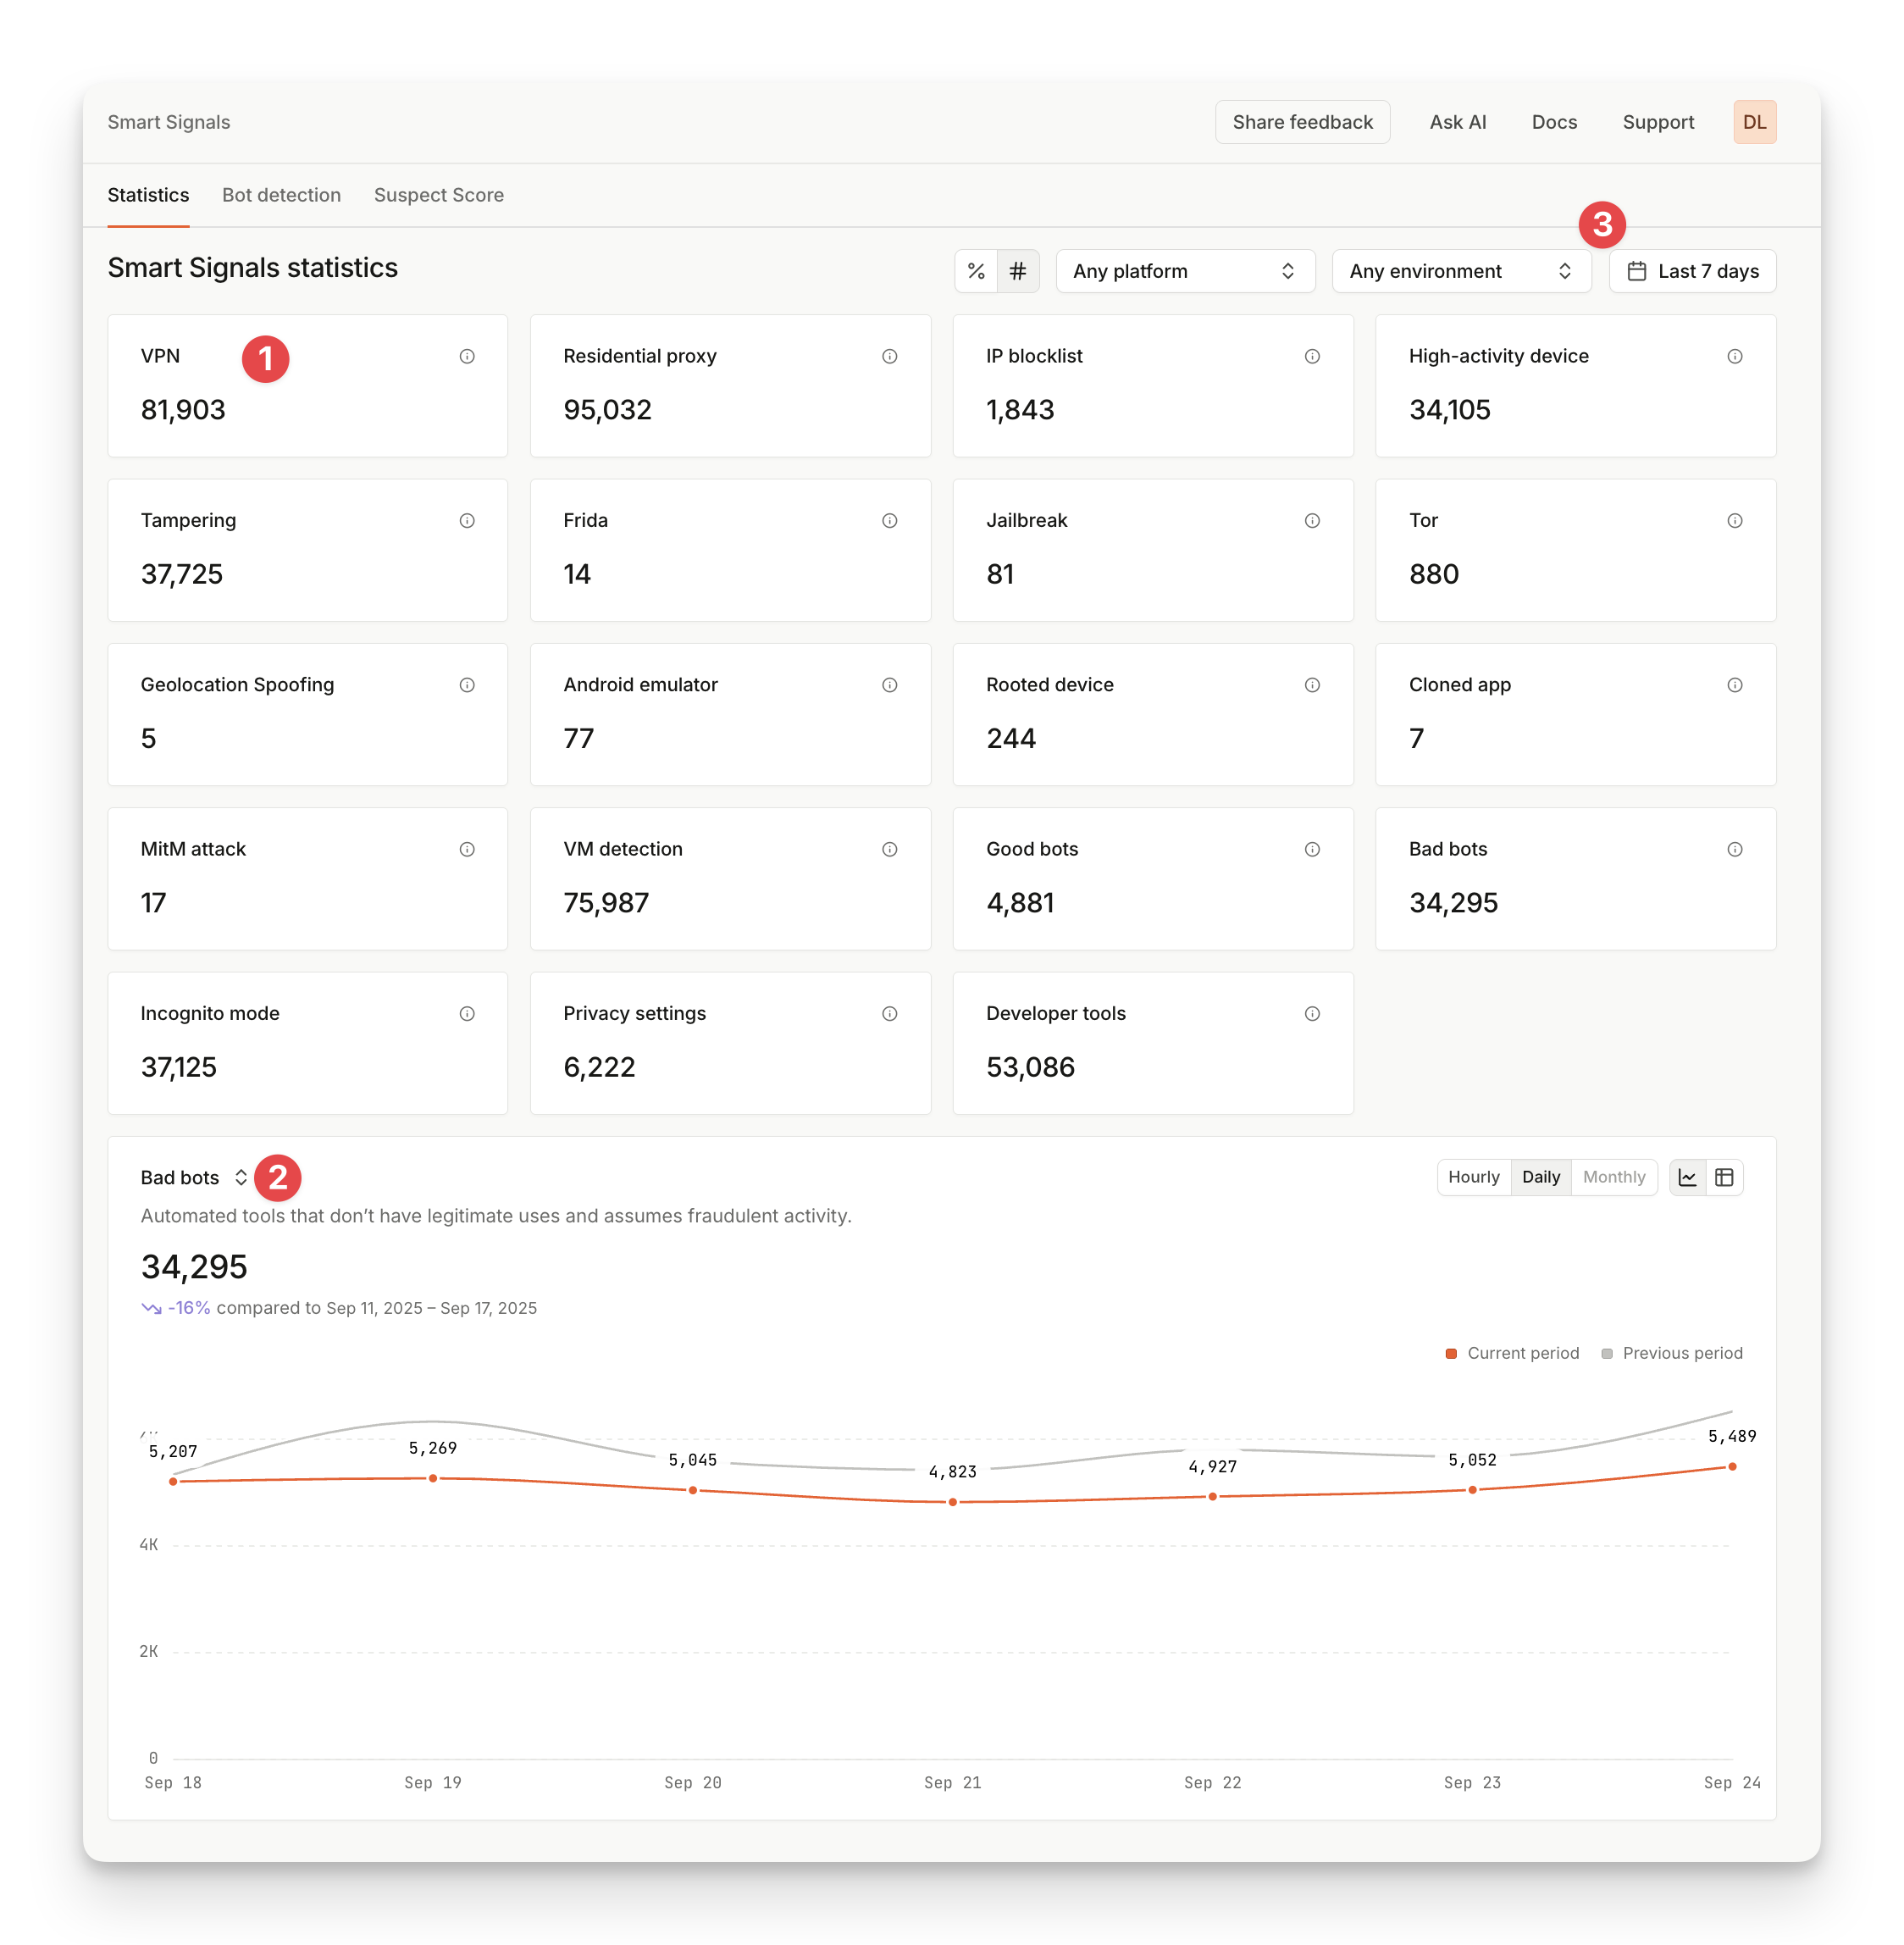Switch chart granularity to Monthly

(1614, 1177)
